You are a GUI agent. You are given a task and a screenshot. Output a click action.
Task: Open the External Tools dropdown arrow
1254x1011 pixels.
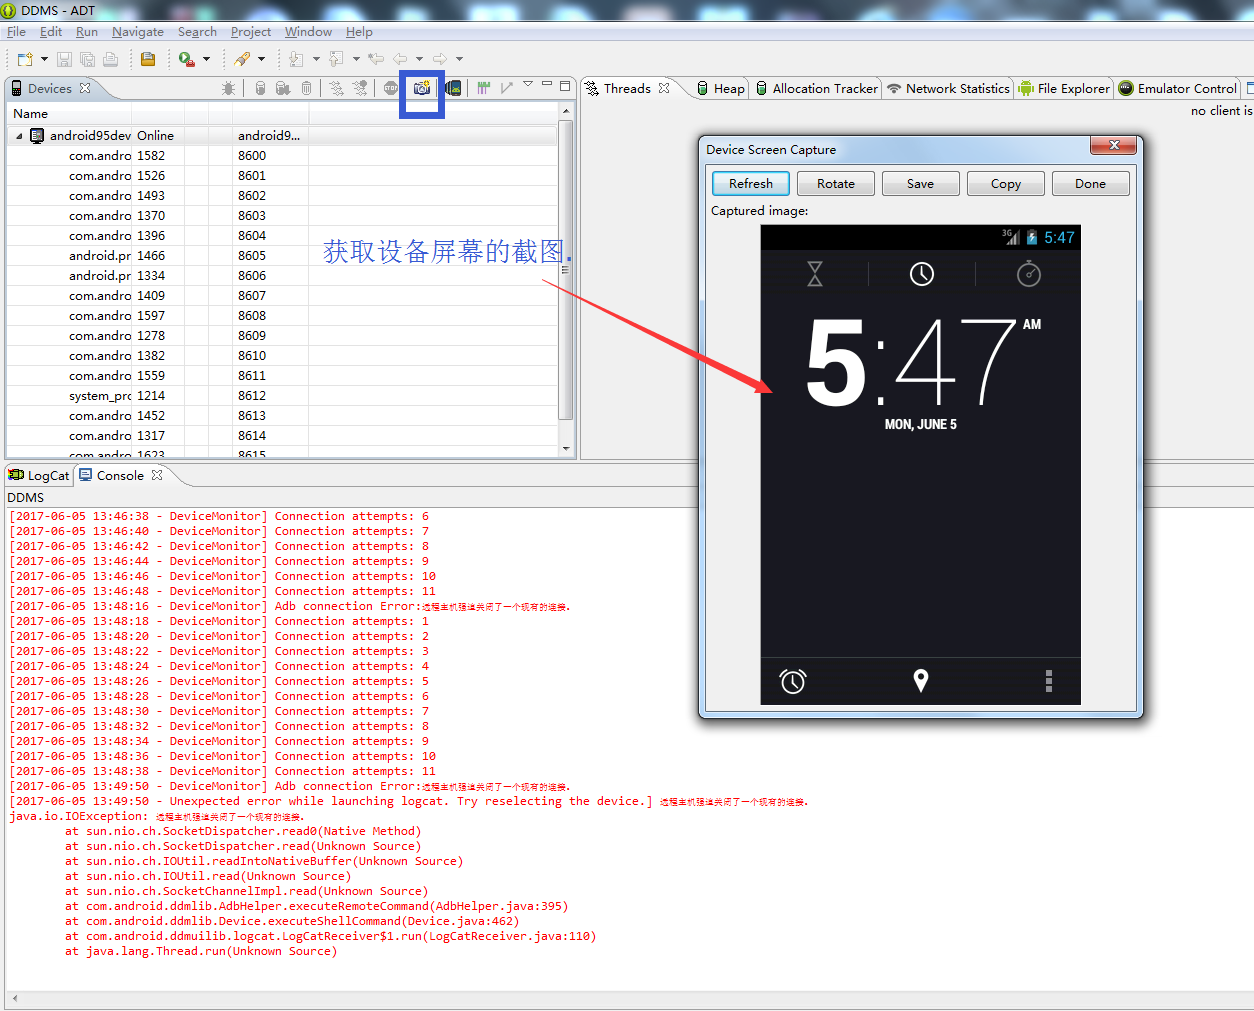point(206,59)
